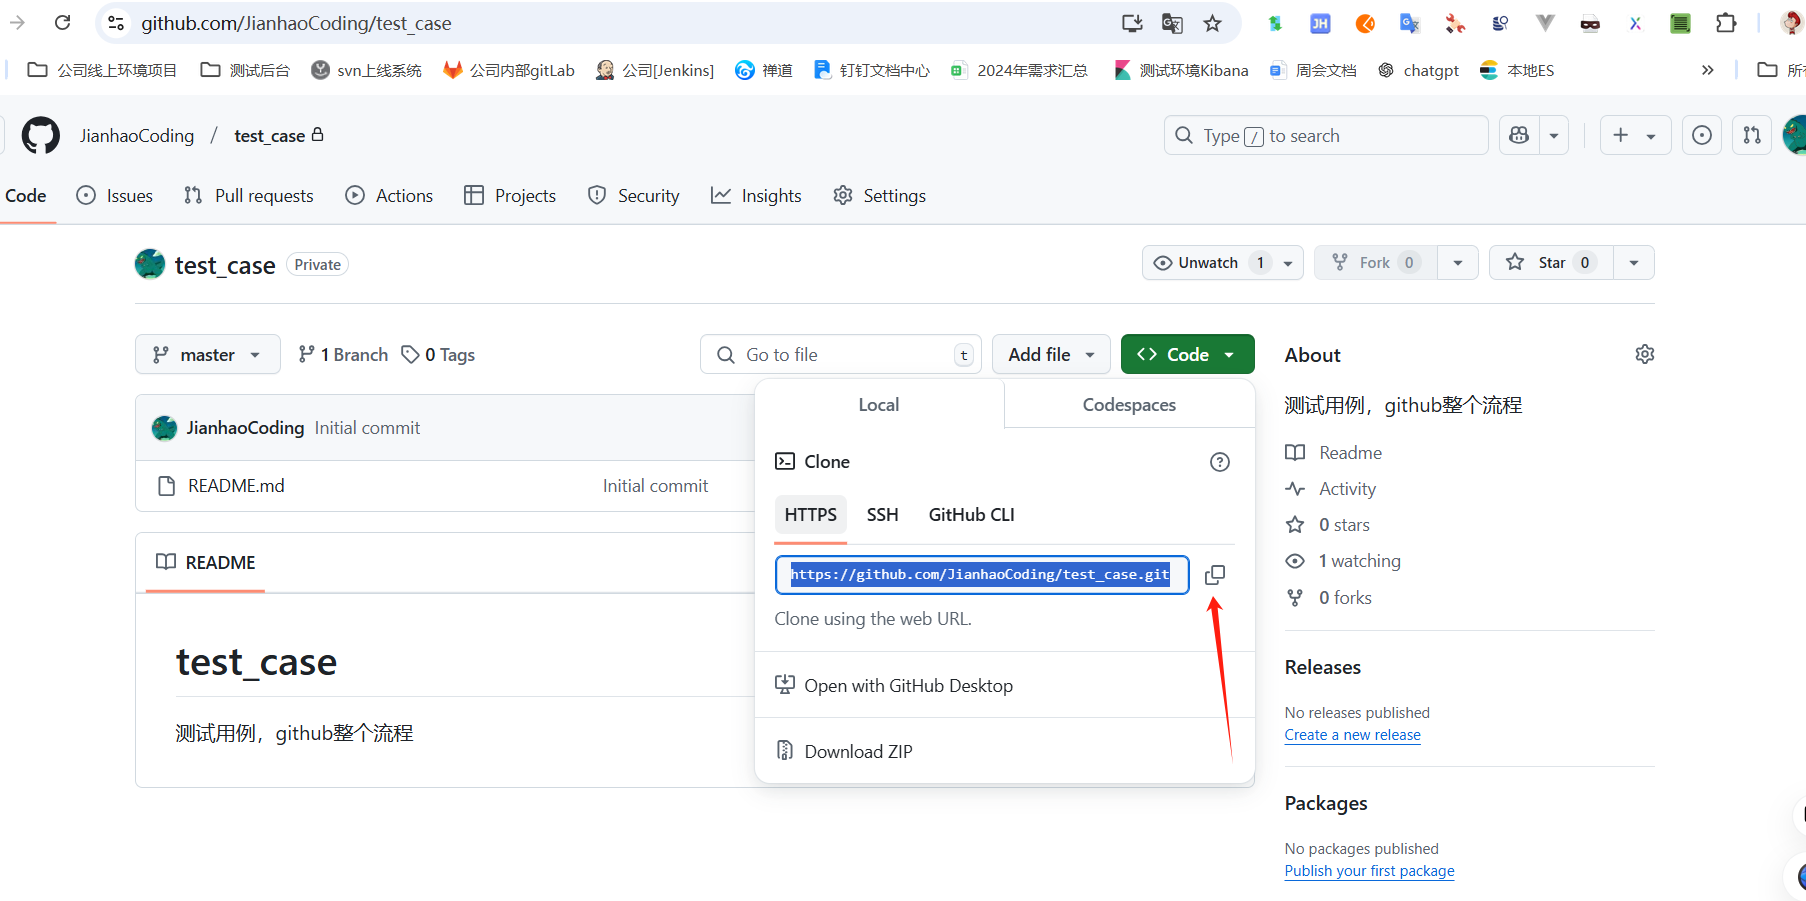Open the Pull requests tab
Image resolution: width=1806 pixels, height=901 pixels.
(x=249, y=196)
